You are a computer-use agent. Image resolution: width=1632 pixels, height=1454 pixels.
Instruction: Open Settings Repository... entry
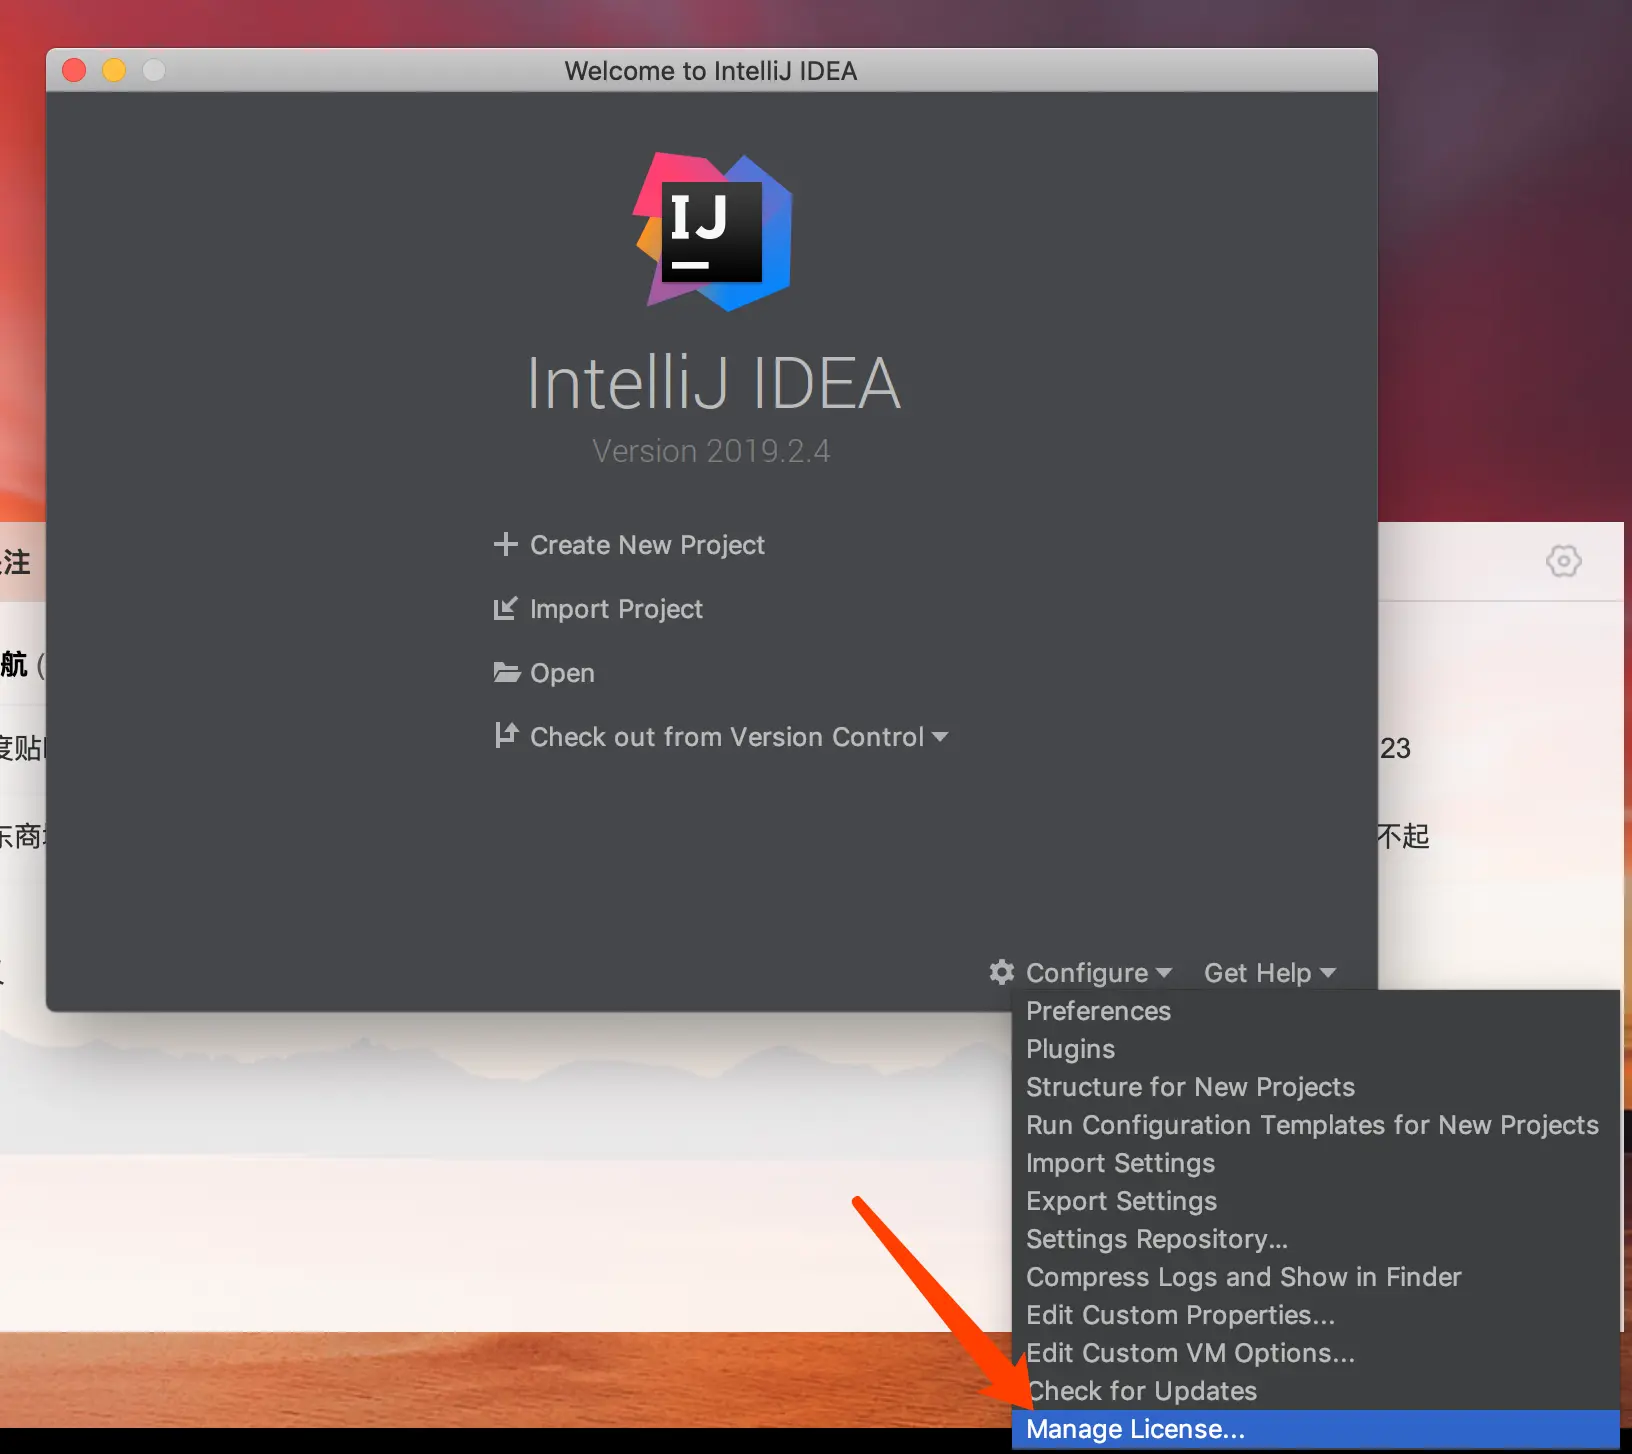click(1315, 1239)
